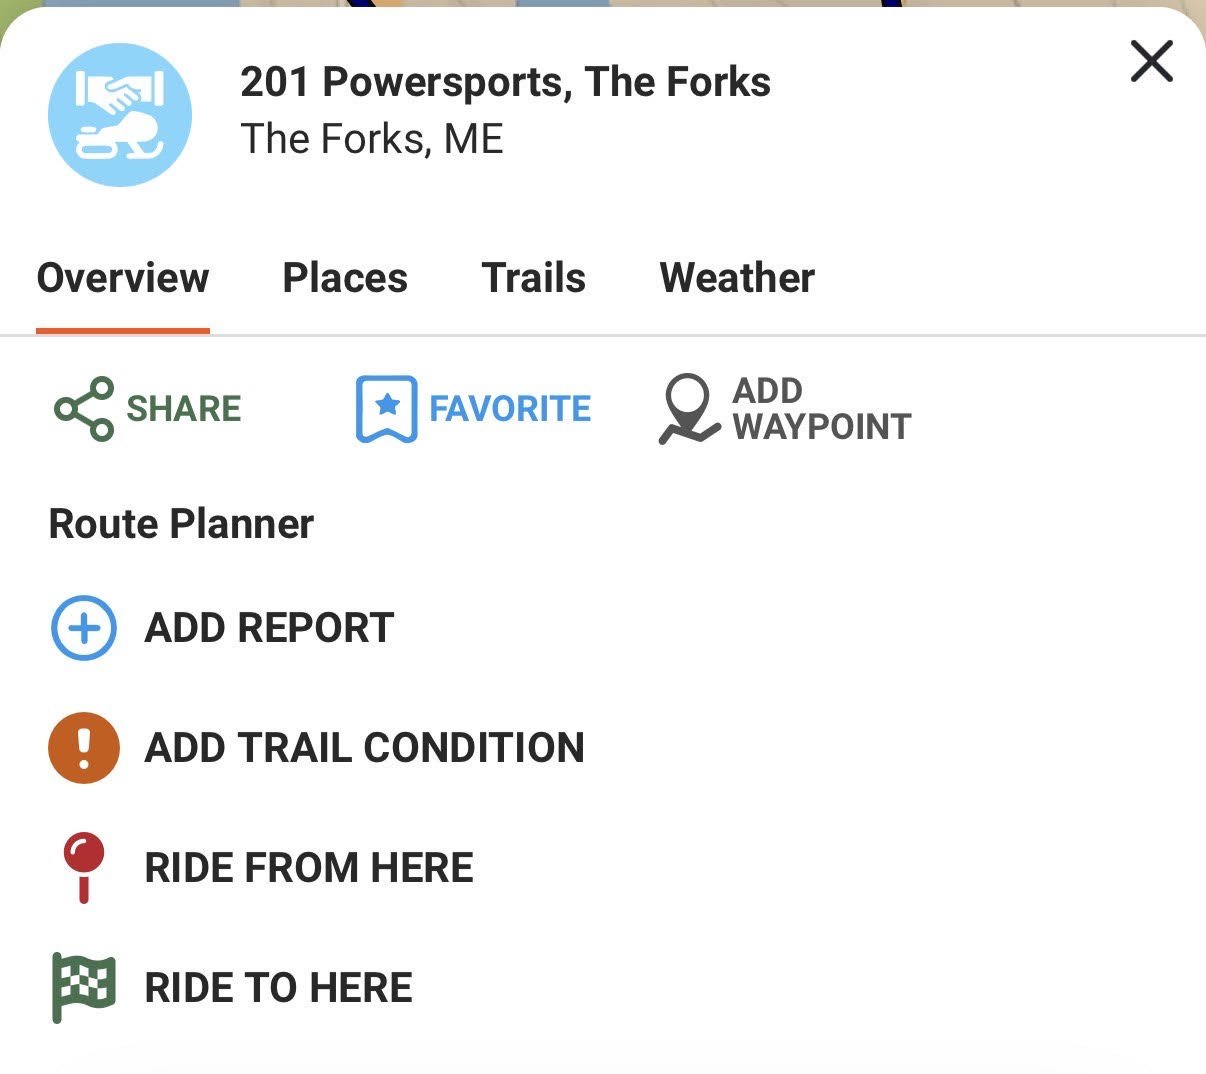The height and width of the screenshot is (1074, 1206).
Task: Select the Overview tab
Action: click(122, 278)
